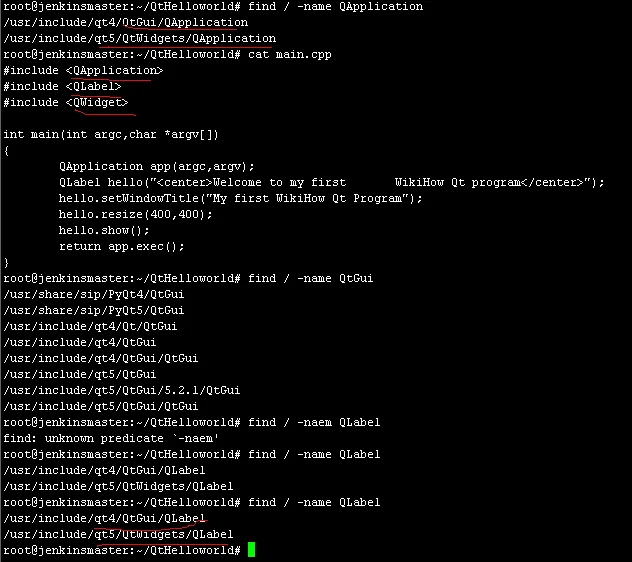Click the hello.setWindowTitle code line
632x562 pixels.
[x=240, y=199]
